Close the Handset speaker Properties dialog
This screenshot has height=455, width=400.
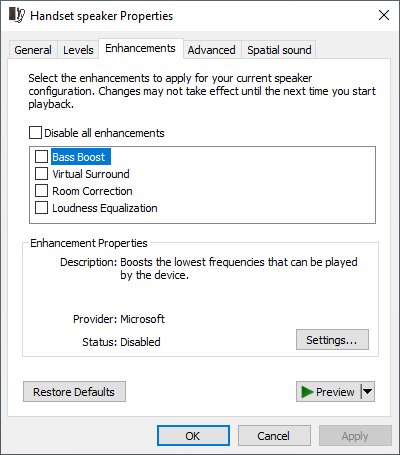384,15
